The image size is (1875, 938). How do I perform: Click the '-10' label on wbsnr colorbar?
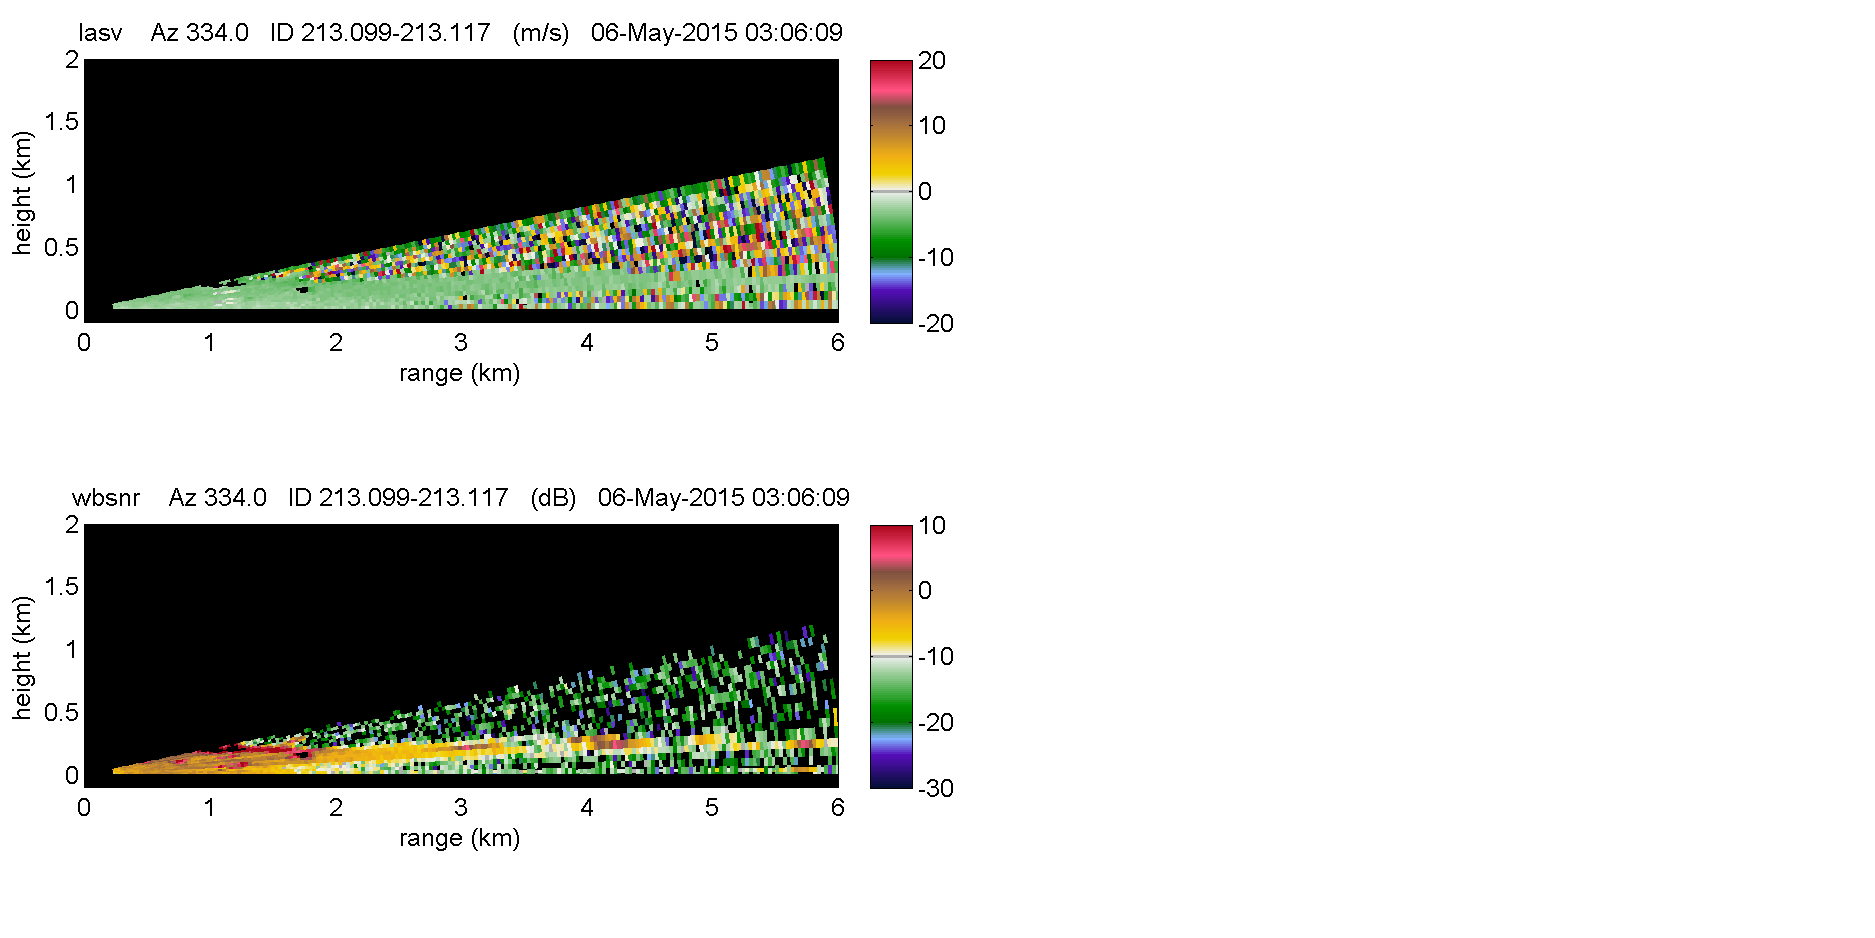click(x=936, y=657)
